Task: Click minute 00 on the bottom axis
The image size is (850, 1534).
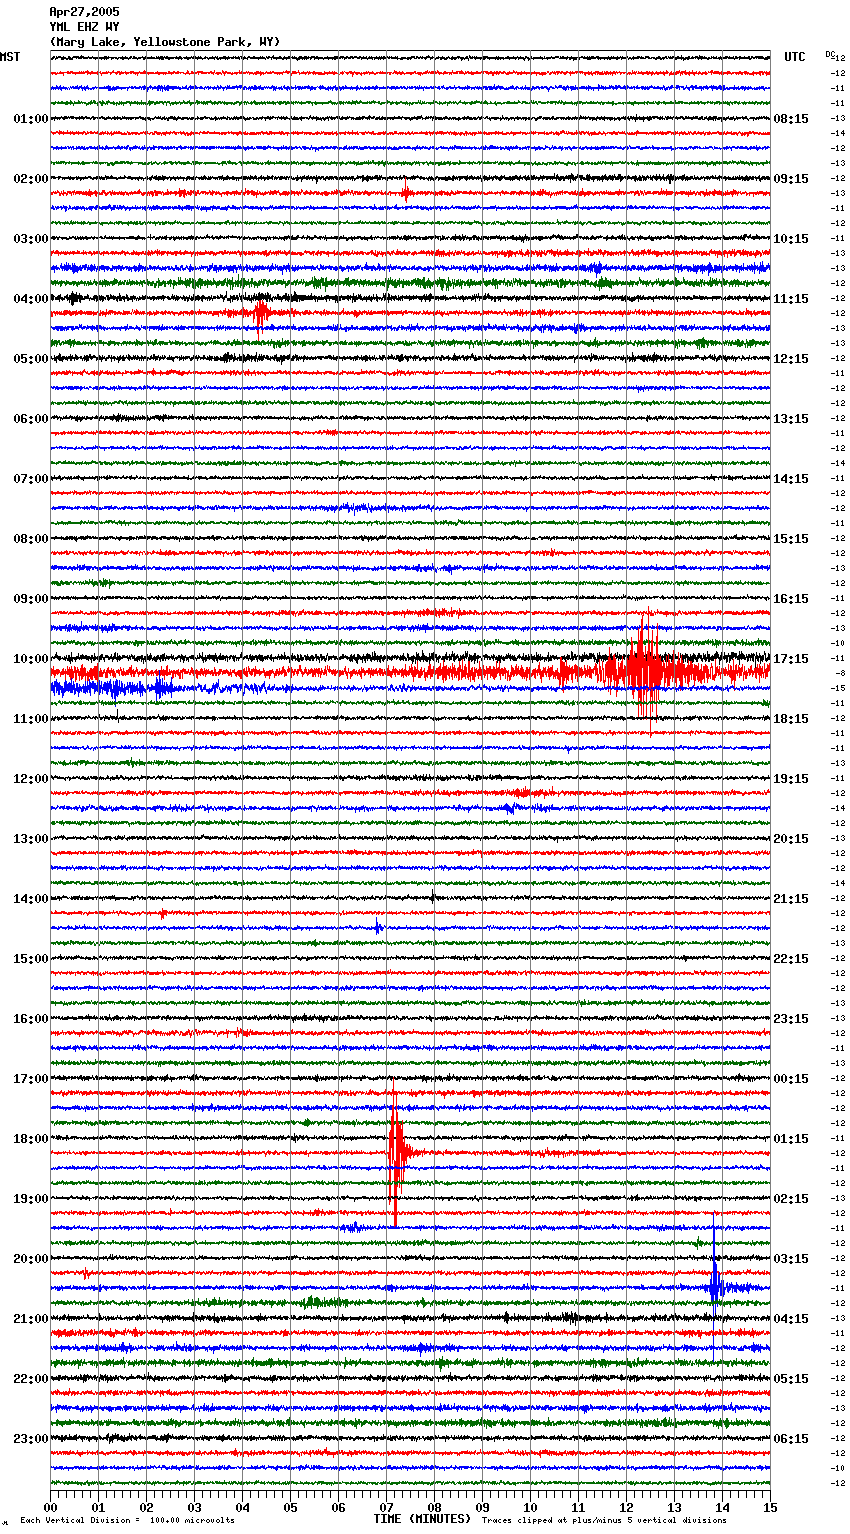Action: 51,1507
